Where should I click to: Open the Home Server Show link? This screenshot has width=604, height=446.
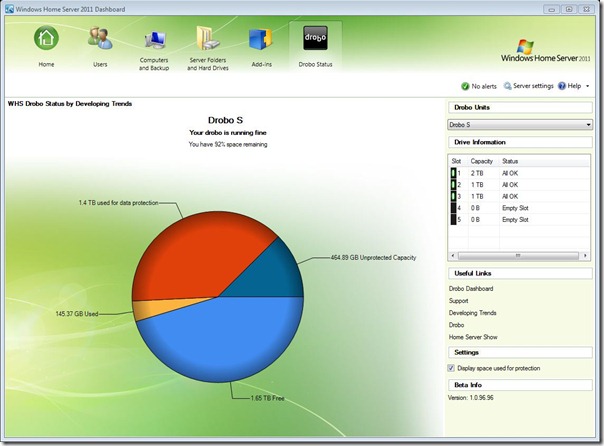474,336
